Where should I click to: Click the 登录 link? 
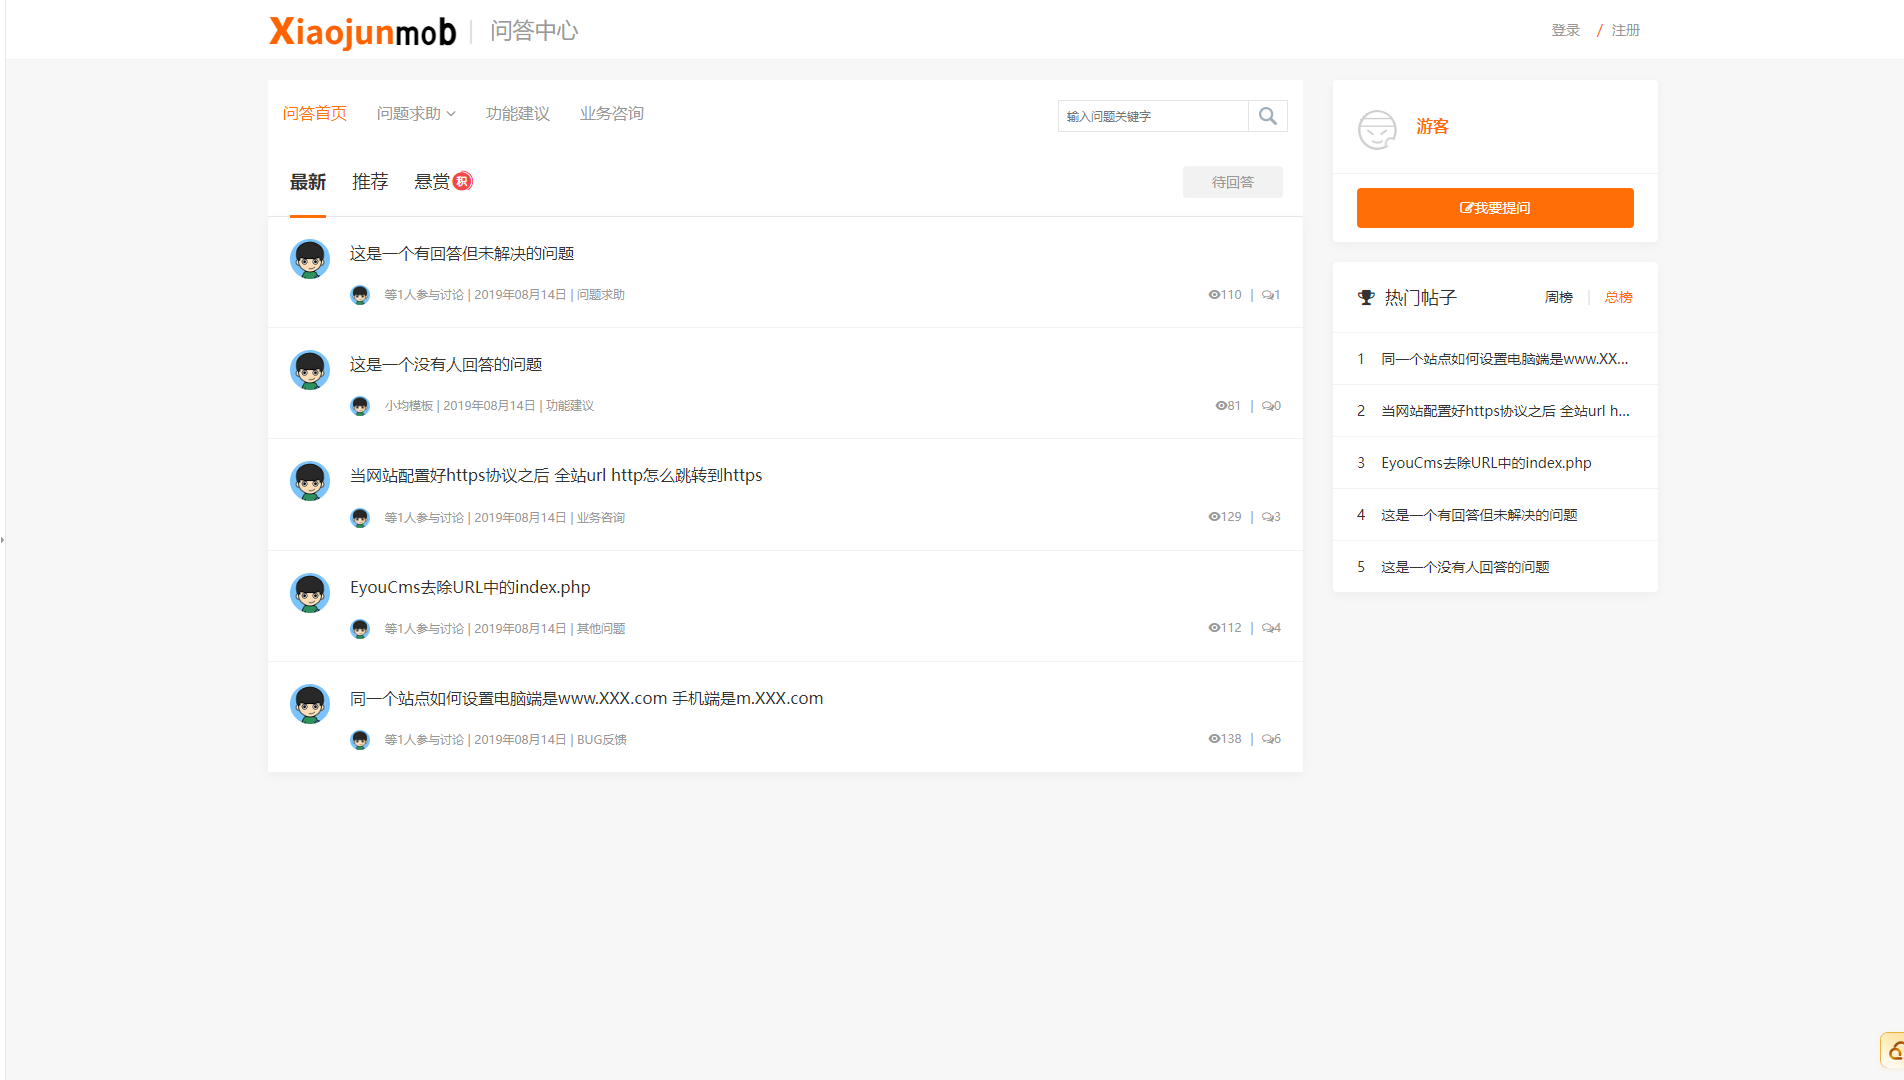[1566, 30]
